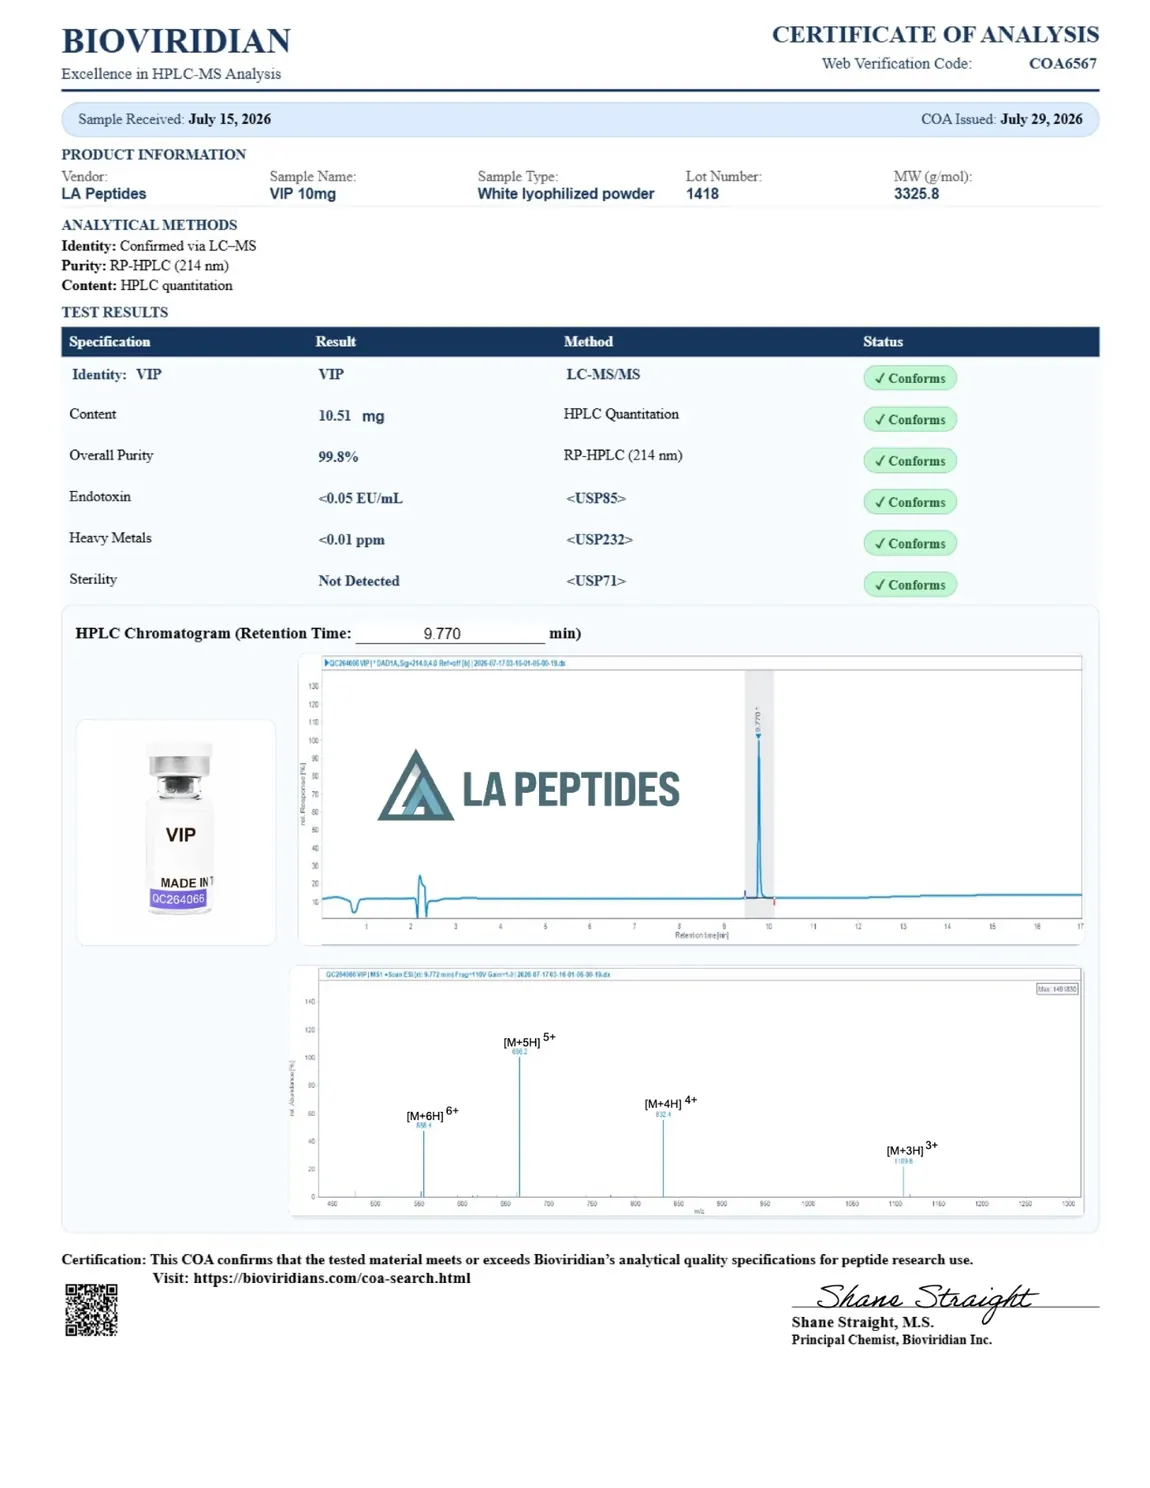Click the BIOVIRIDIAN logo title
1150x1488 pixels.
coord(176,41)
